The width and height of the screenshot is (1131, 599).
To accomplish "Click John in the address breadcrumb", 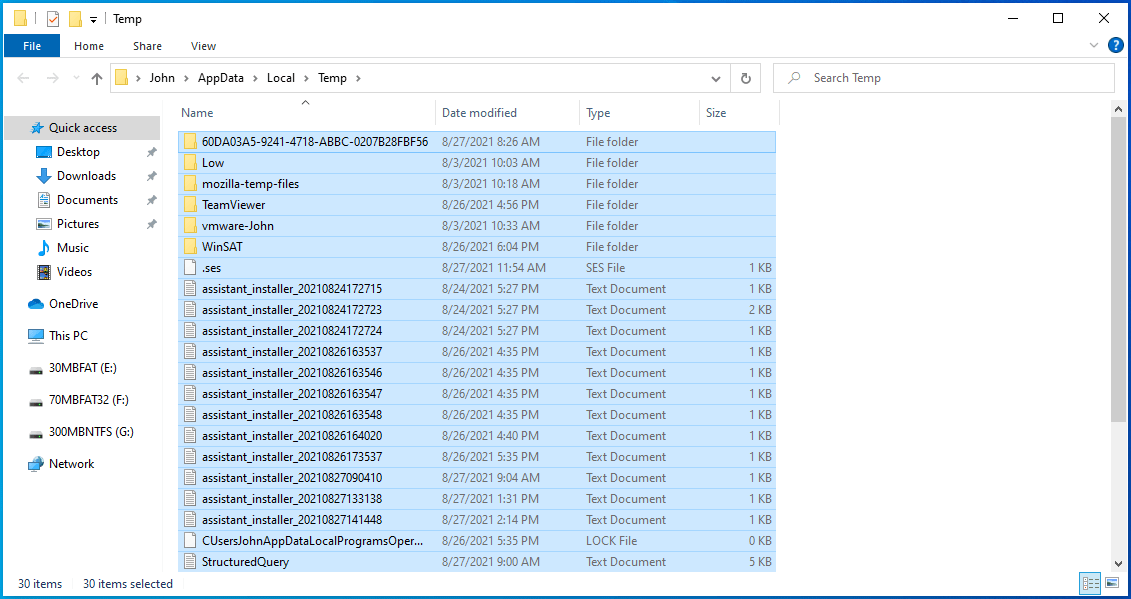I will (162, 78).
